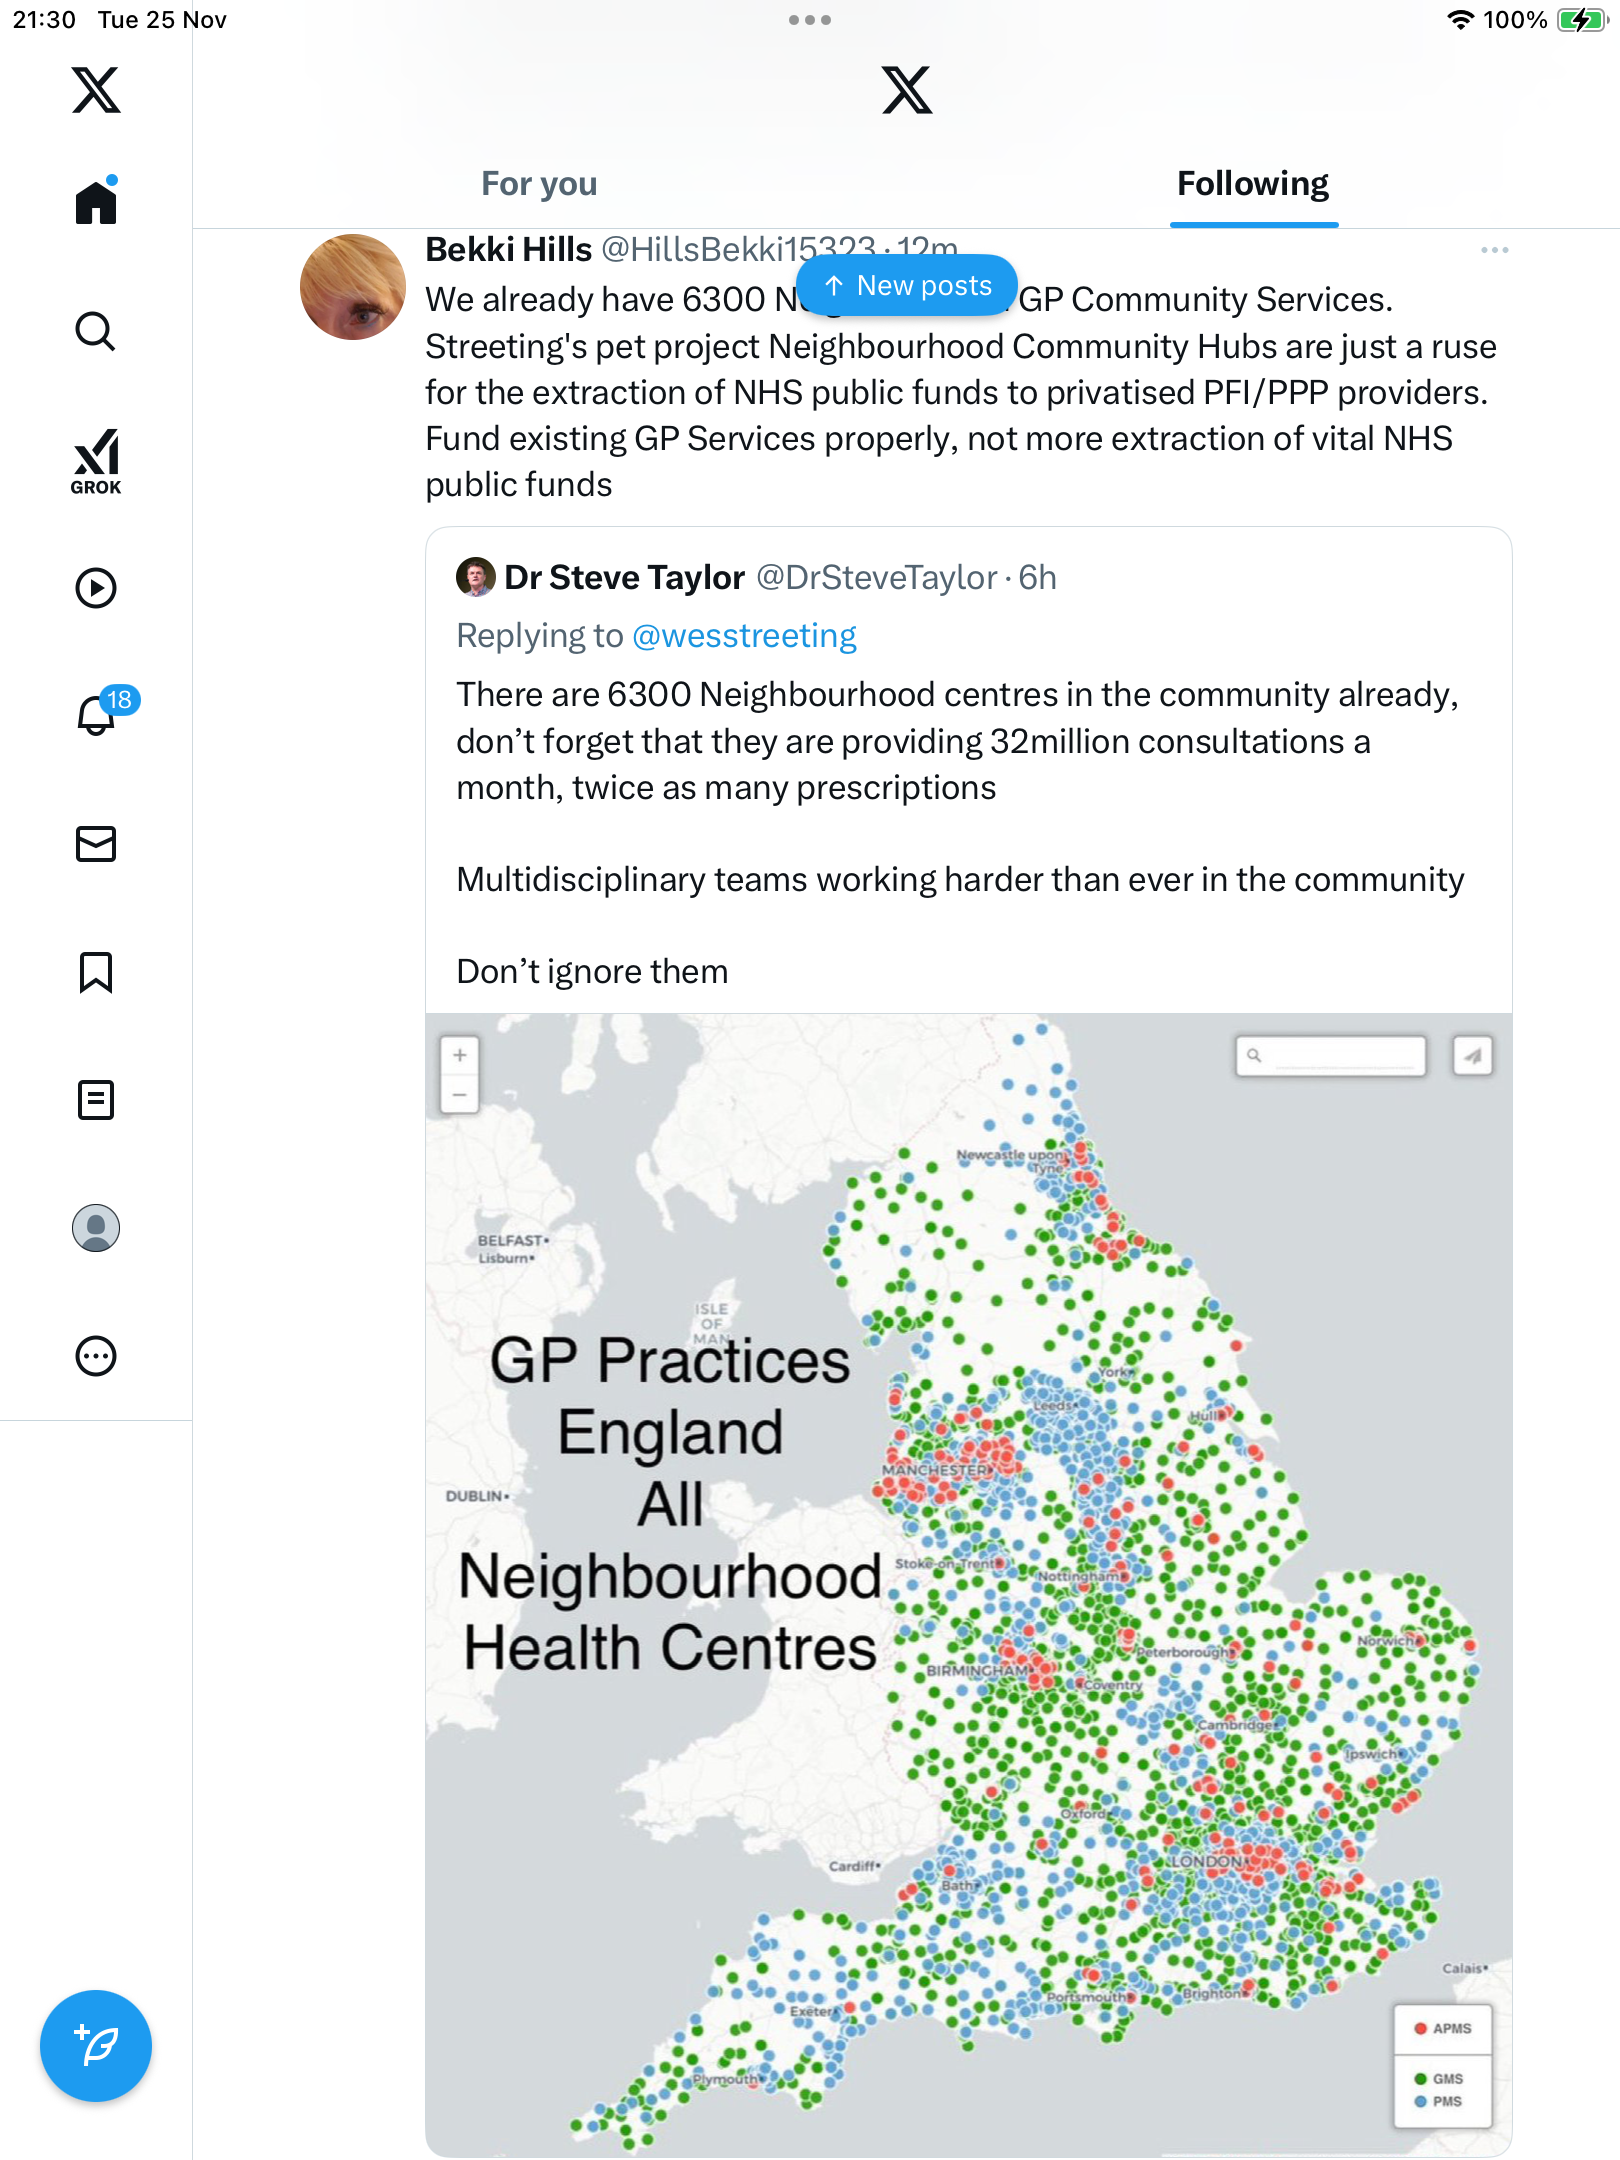Viewport: 1620px width, 2160px height.
Task: Open Messages envelope icon
Action: 96,844
